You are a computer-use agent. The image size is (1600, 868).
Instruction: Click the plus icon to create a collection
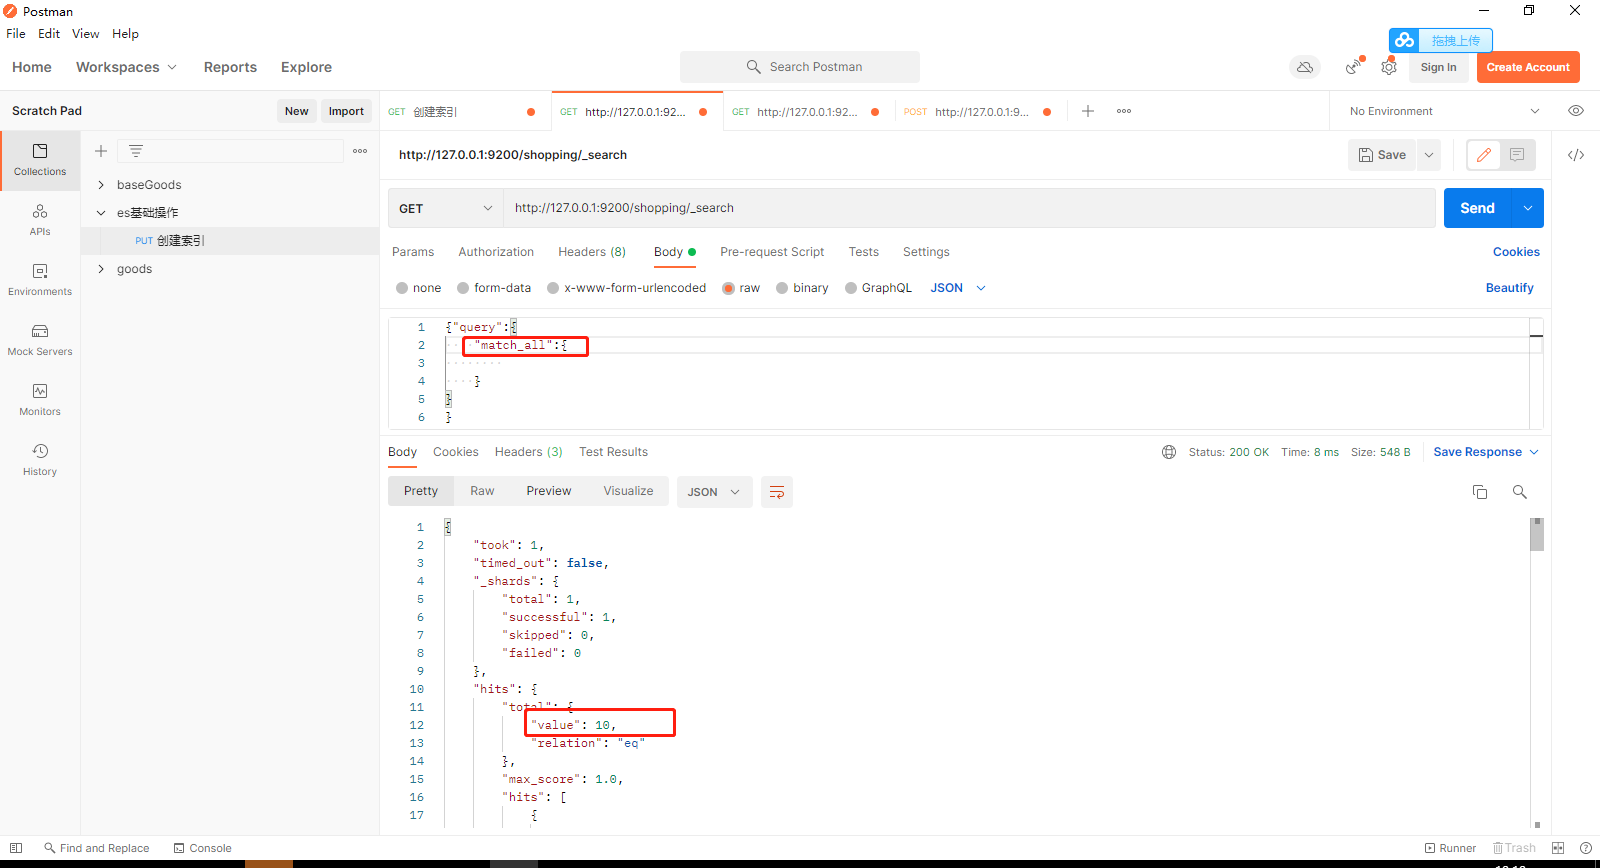[x=101, y=151]
